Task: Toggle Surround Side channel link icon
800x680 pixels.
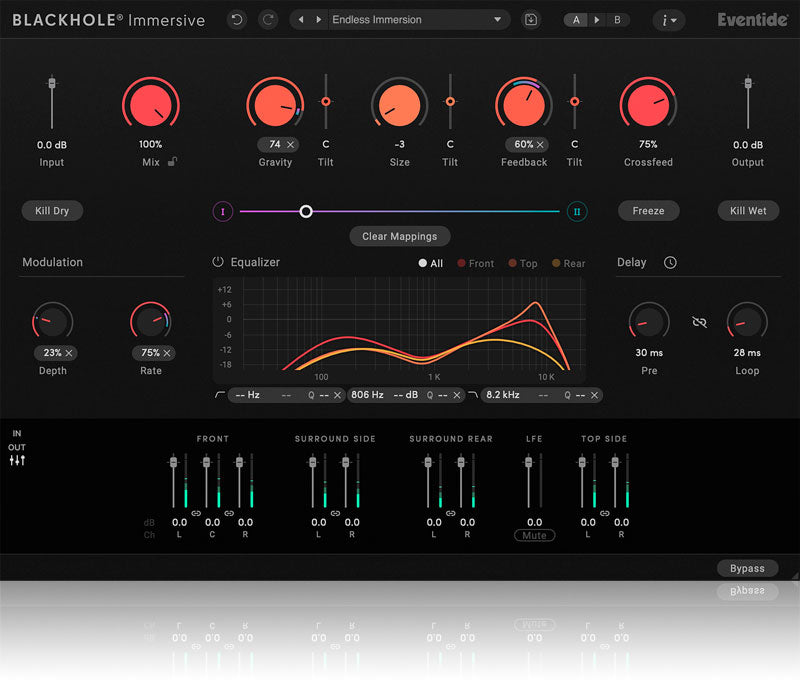Action: (x=335, y=513)
